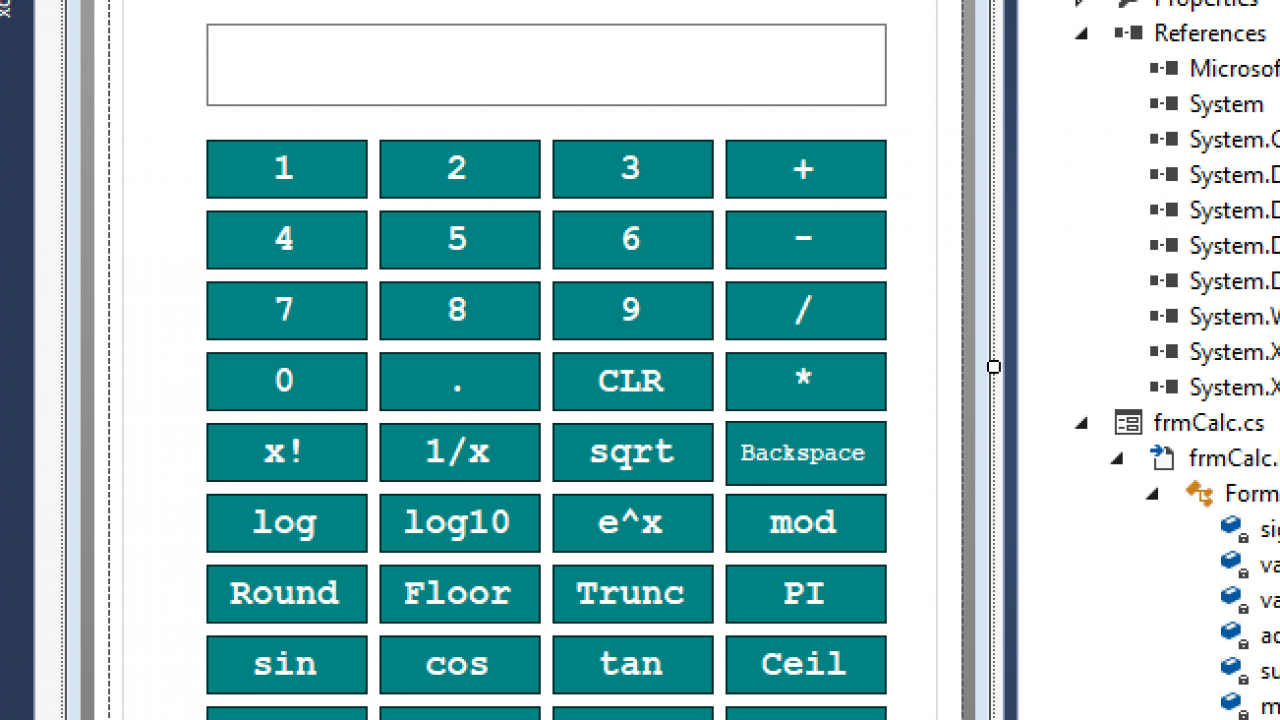Click the 0 digit button
1280x720 pixels.
(287, 382)
